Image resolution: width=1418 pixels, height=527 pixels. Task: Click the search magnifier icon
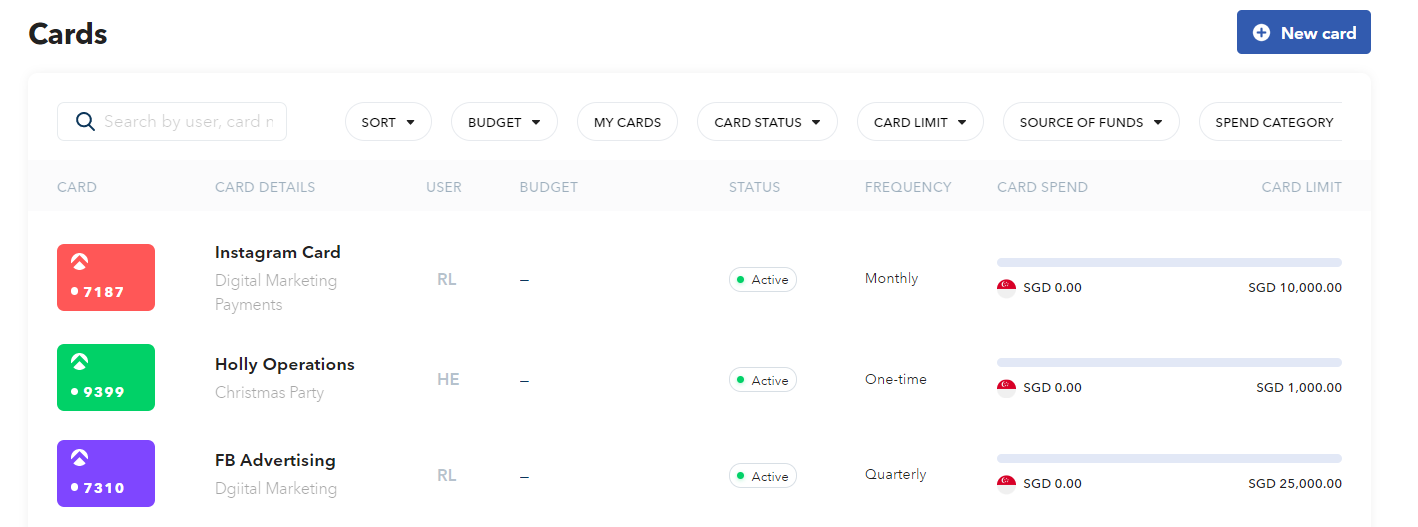click(x=86, y=122)
